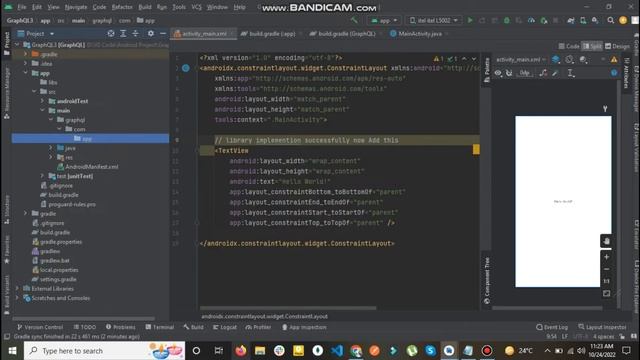Image resolution: width=640 pixels, height=360 pixels.
Task: Click the clear constraints icon
Action: point(543,73)
